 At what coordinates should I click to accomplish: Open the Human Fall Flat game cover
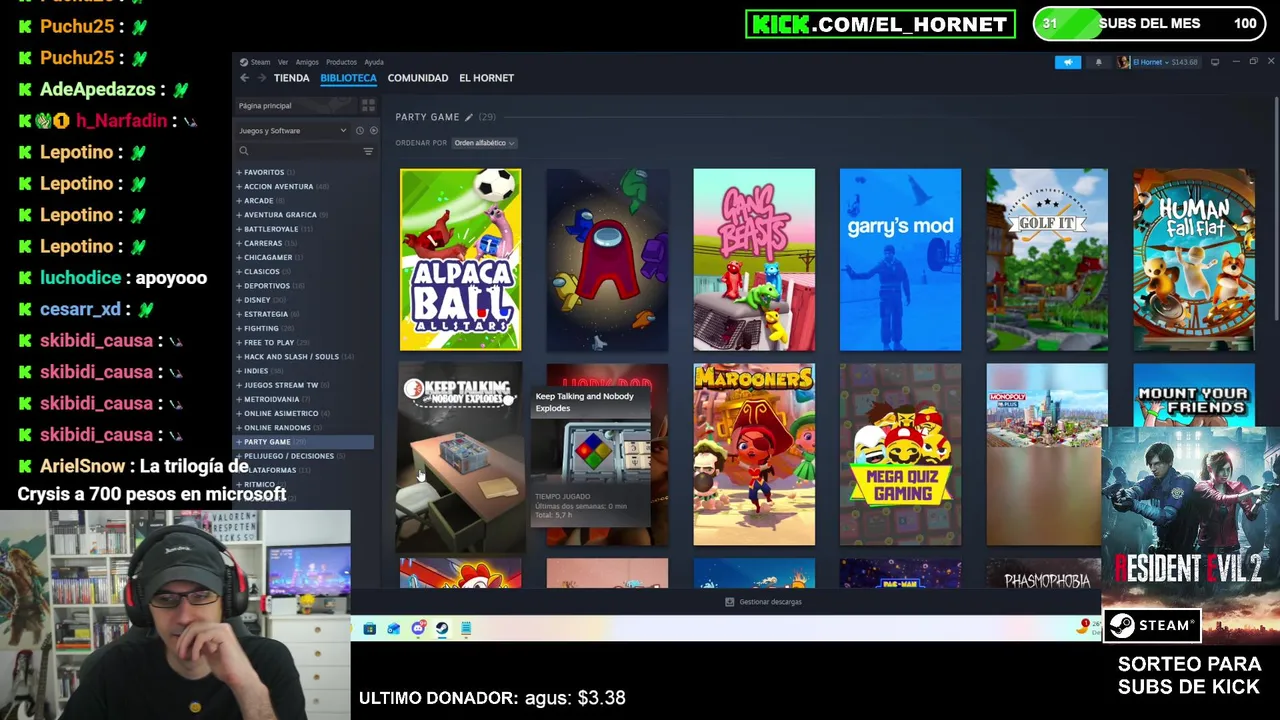[1194, 260]
